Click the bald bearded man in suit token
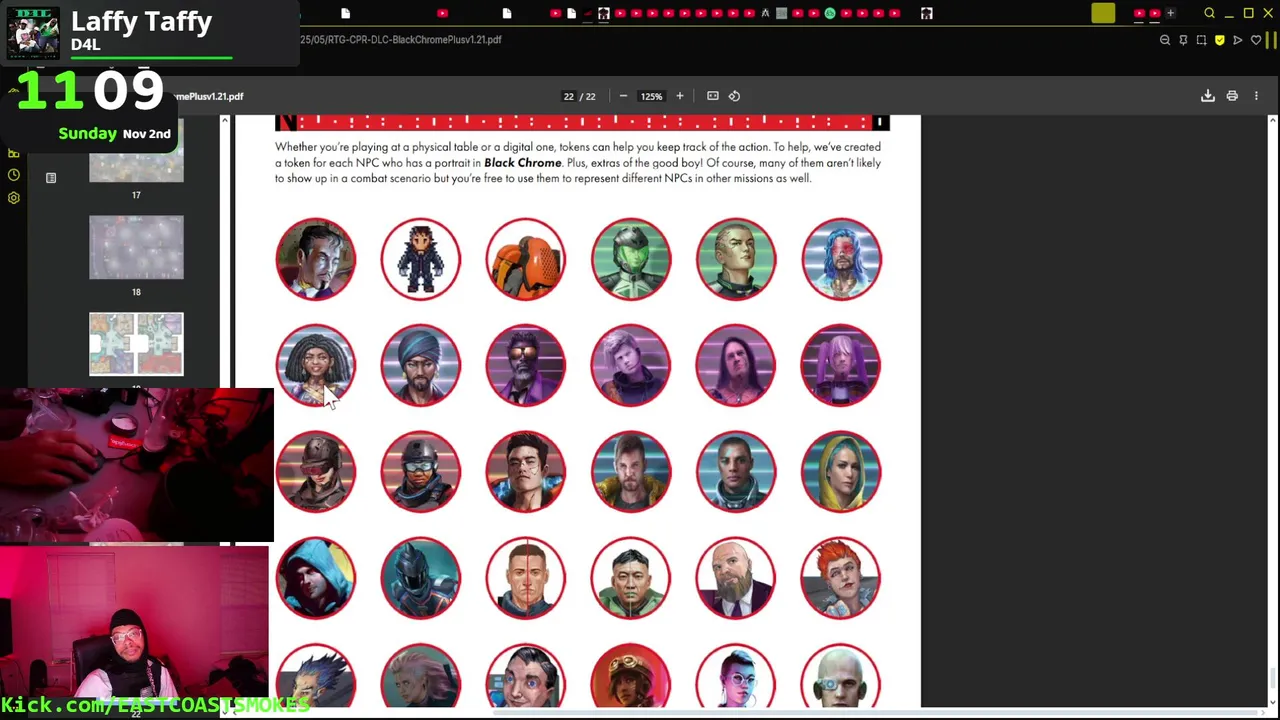The height and width of the screenshot is (720, 1280). point(735,578)
